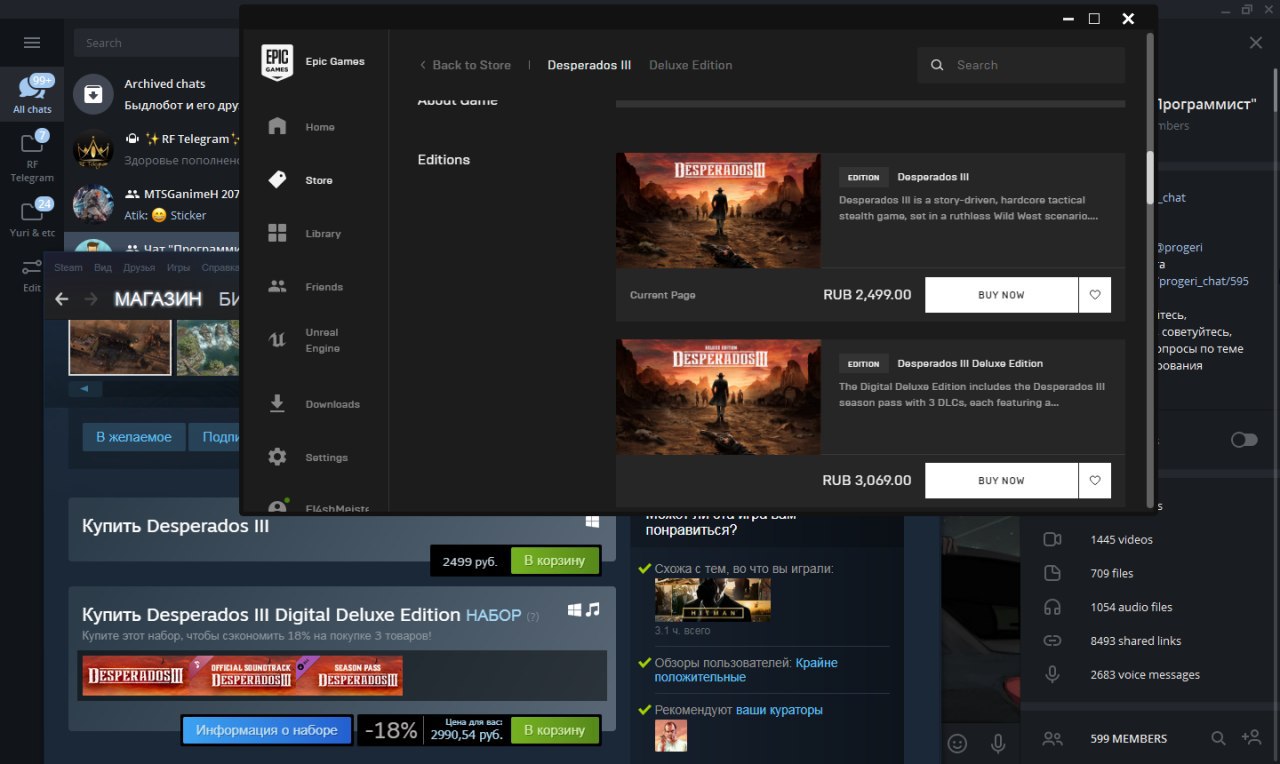The height and width of the screenshot is (764, 1280).
Task: Open Steam menu in Steam window
Action: 68,268
